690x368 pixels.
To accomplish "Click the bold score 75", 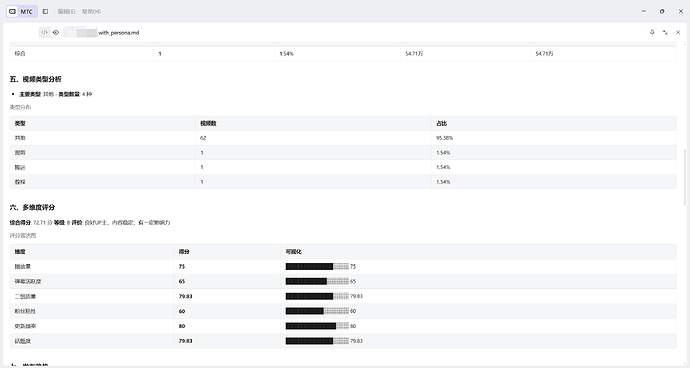I will 182,267.
